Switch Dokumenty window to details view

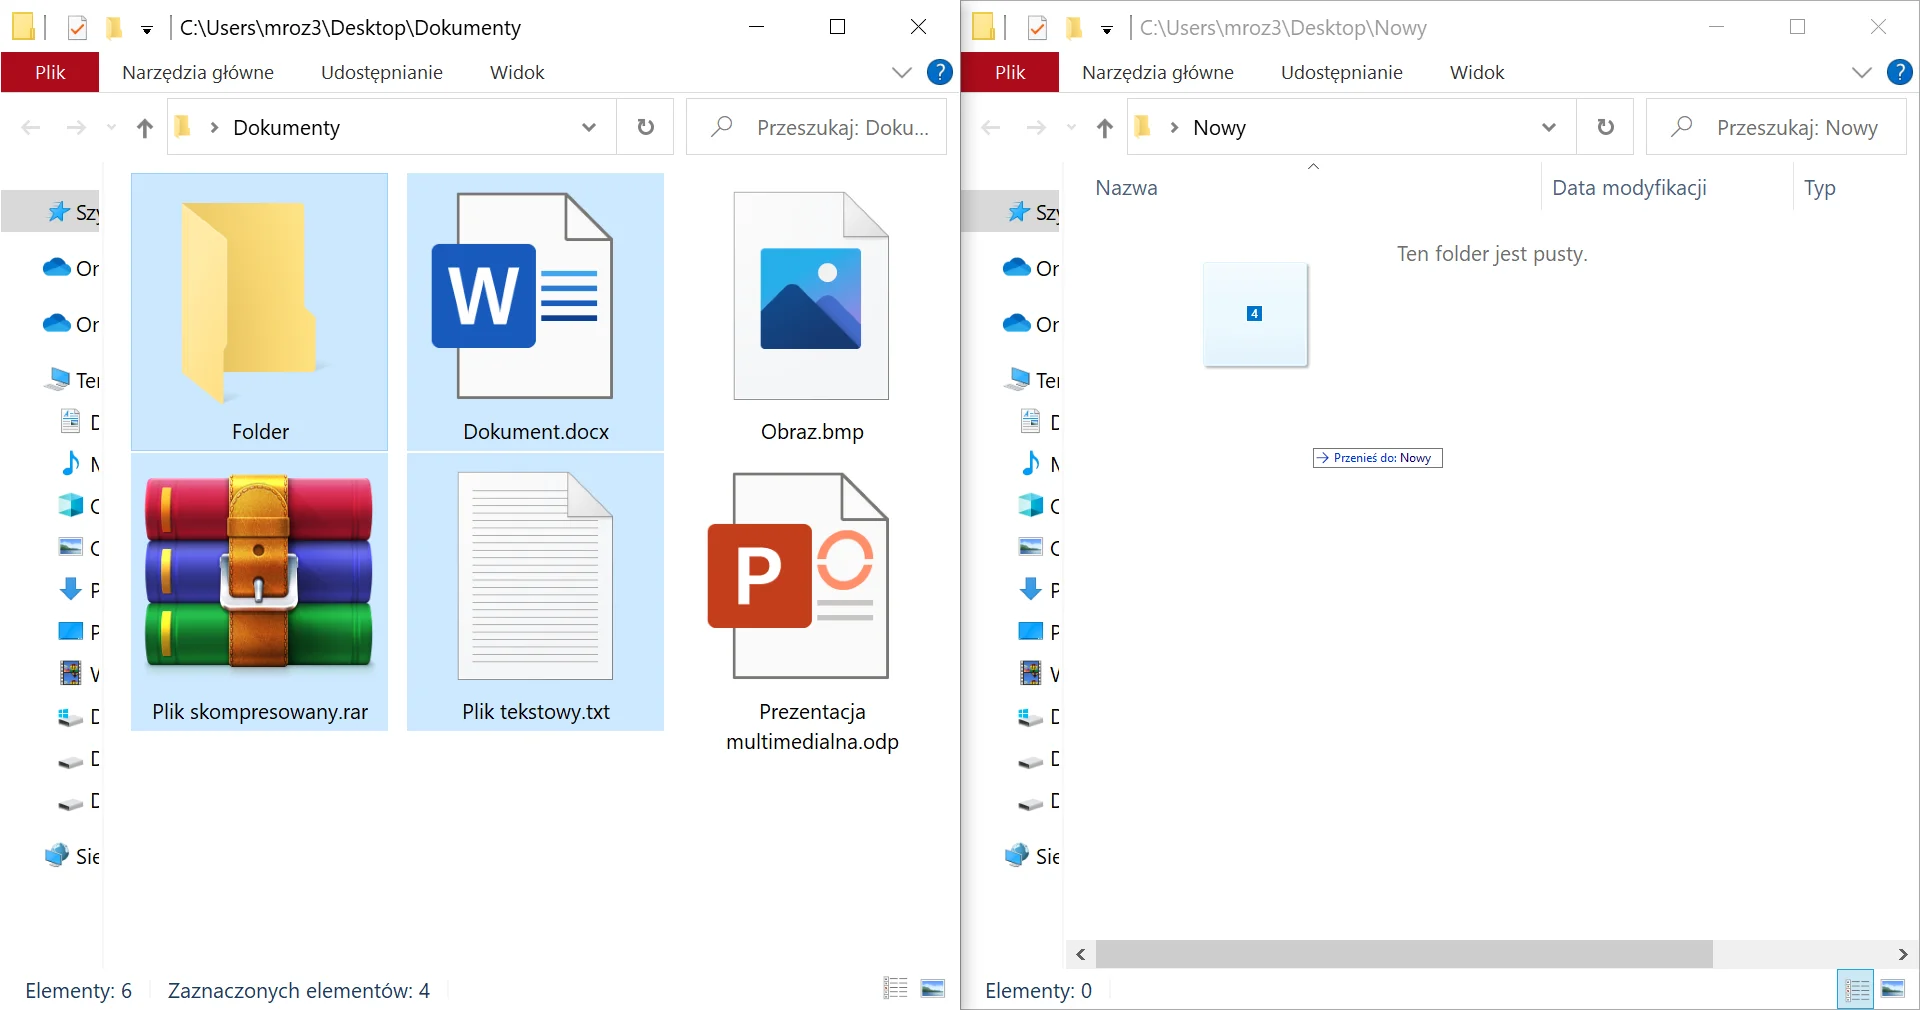tap(896, 989)
